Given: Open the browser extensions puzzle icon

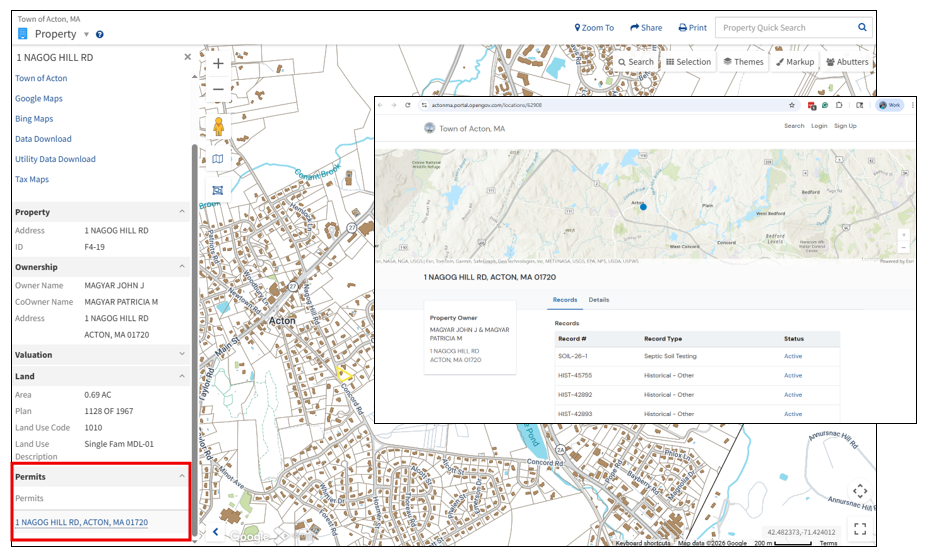Looking at the screenshot, I should tap(839, 105).
